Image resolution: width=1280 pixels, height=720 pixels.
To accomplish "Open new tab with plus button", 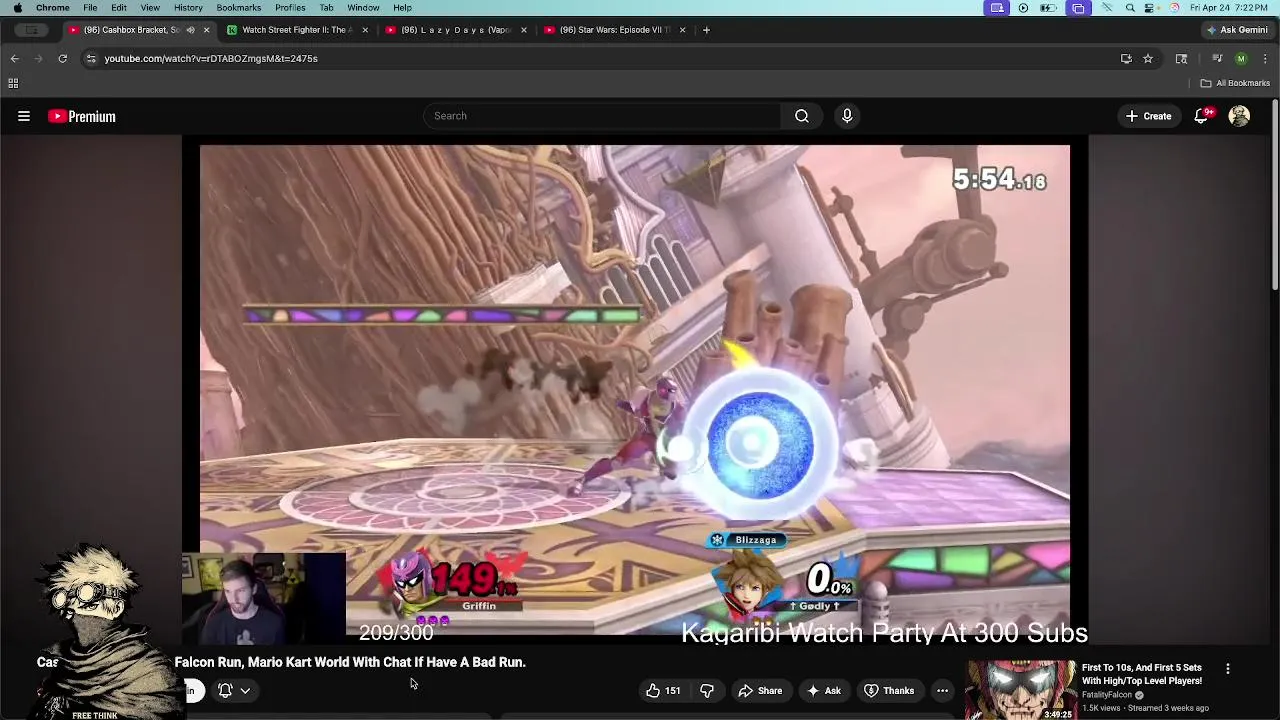I will coord(706,30).
